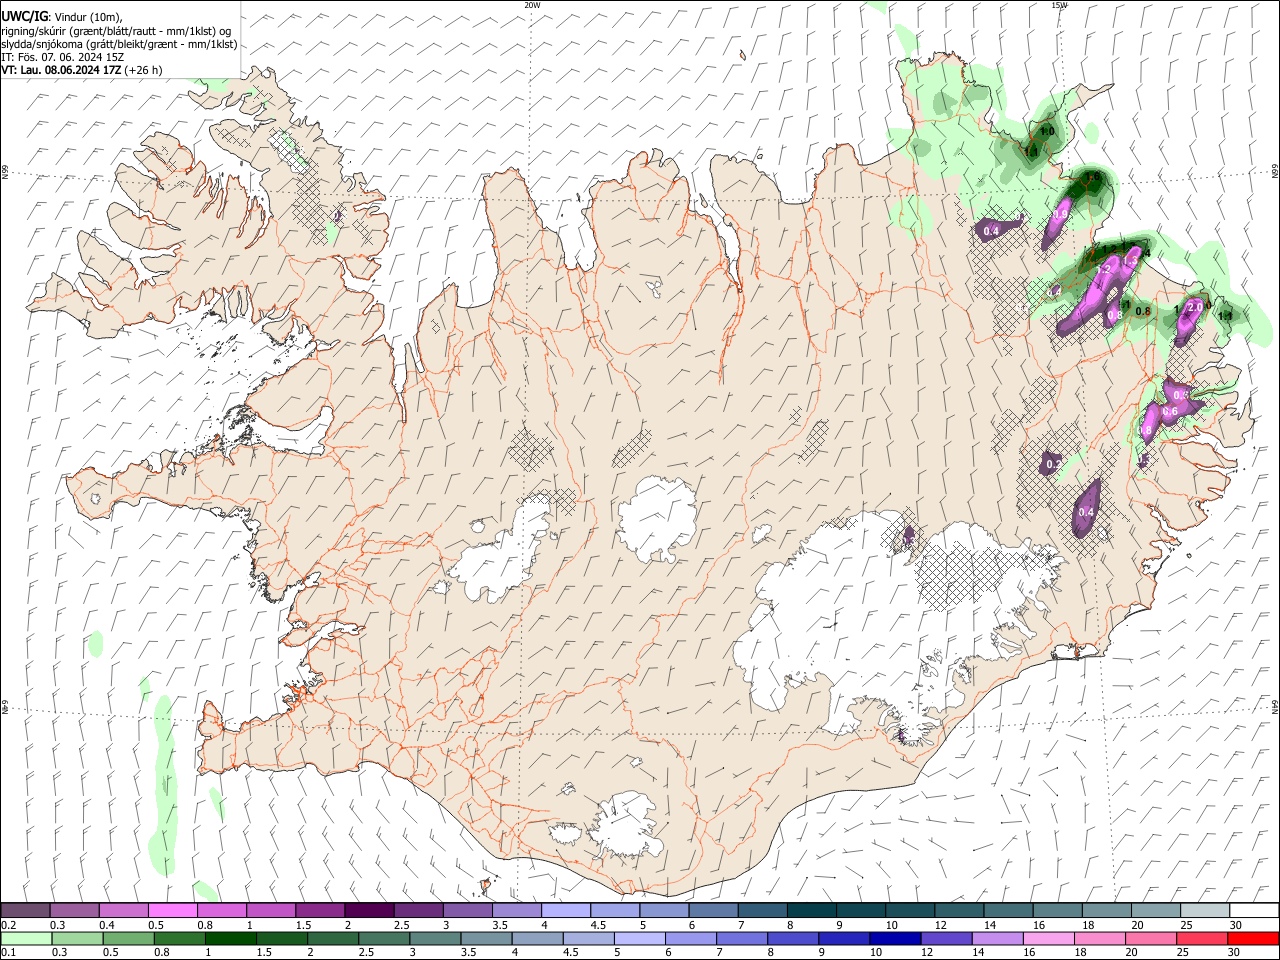The height and width of the screenshot is (960, 1280).
Task: Pick the darkest purple 2–2.5 snow legend swatch
Action: click(368, 910)
